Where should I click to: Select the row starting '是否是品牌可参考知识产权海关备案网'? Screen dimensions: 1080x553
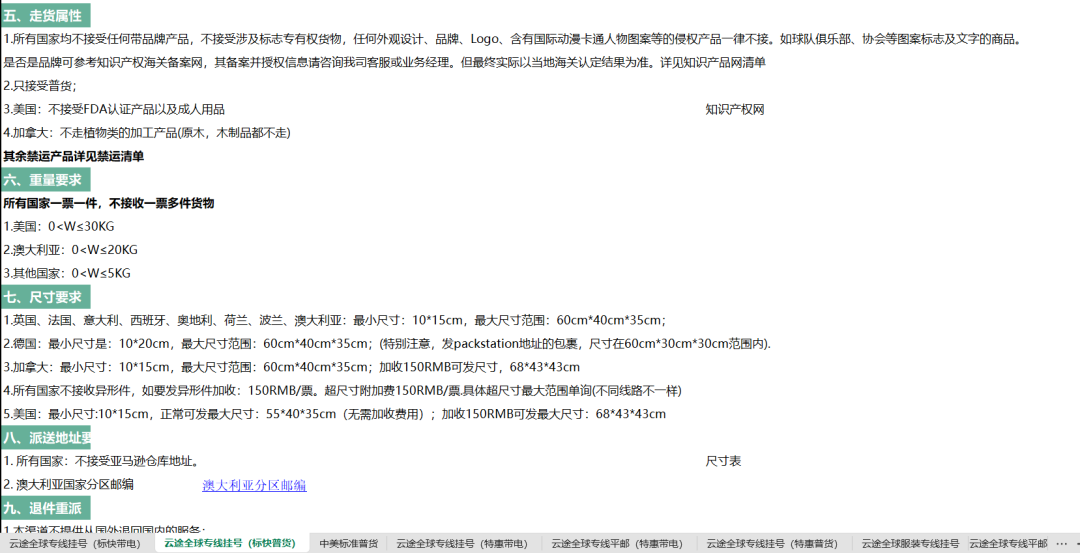(x=384, y=63)
